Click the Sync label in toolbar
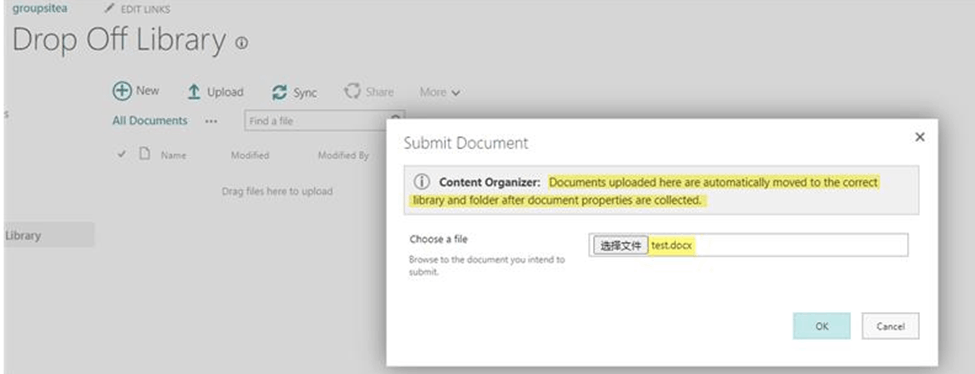975x374 pixels. pos(305,93)
